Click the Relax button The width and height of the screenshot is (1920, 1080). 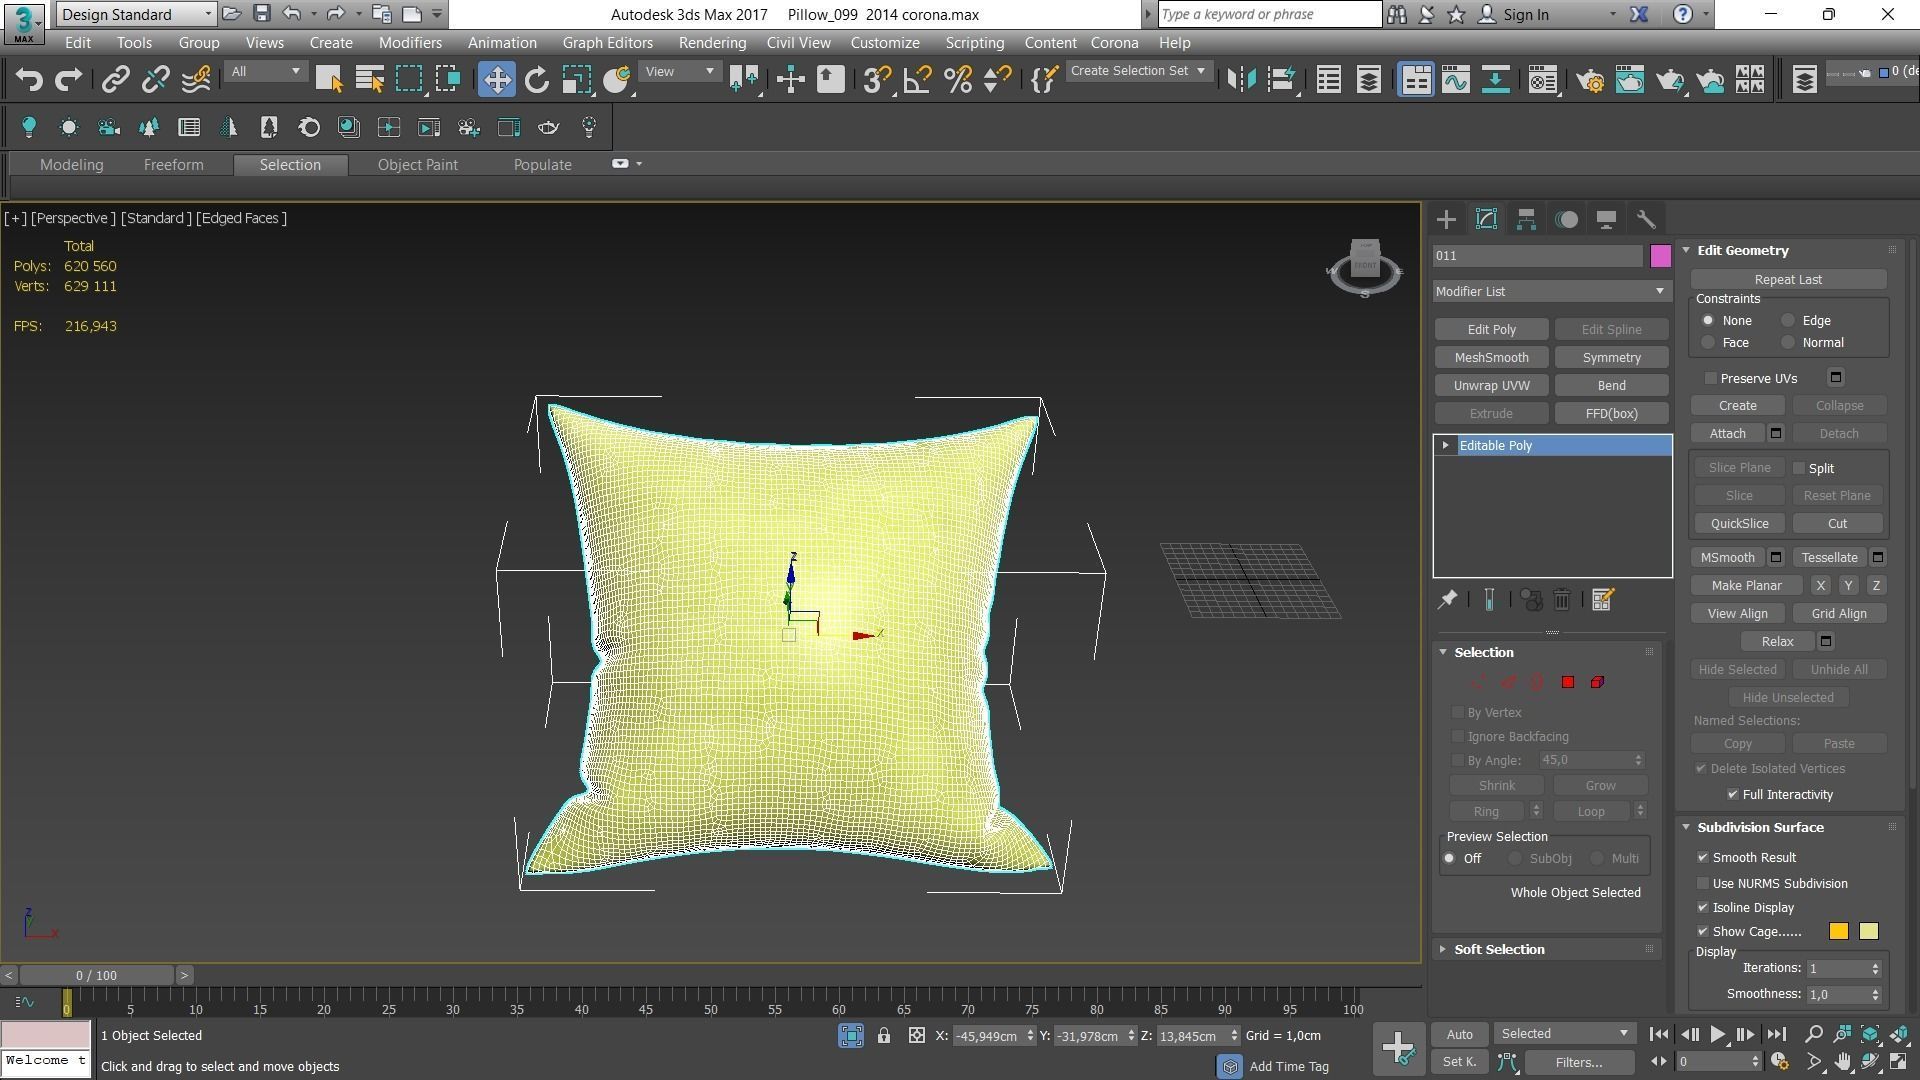coord(1777,642)
